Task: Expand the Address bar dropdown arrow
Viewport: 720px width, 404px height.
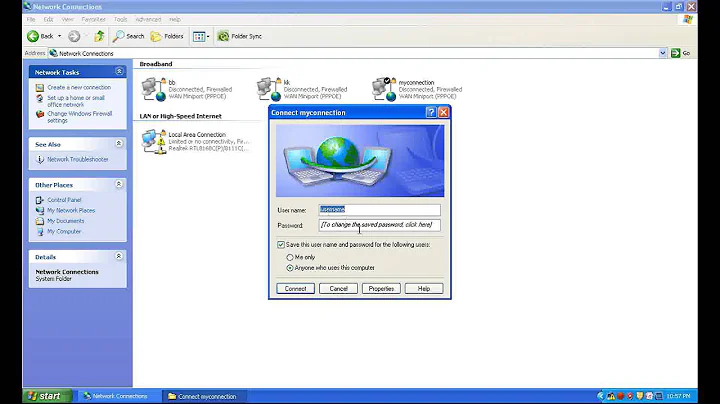Action: (x=662, y=53)
